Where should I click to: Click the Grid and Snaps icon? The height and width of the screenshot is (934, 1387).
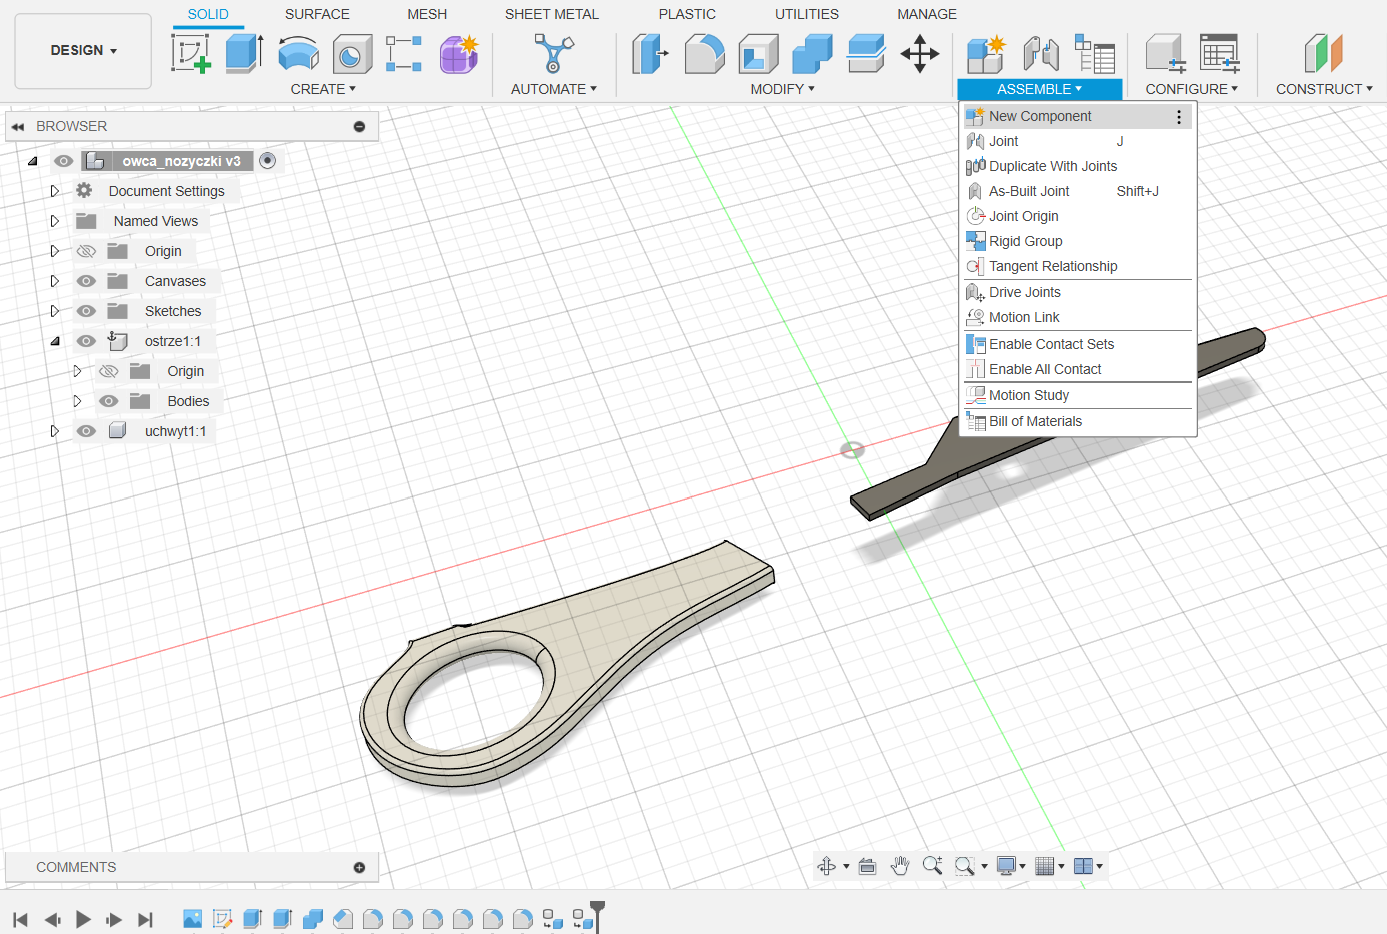click(1044, 866)
